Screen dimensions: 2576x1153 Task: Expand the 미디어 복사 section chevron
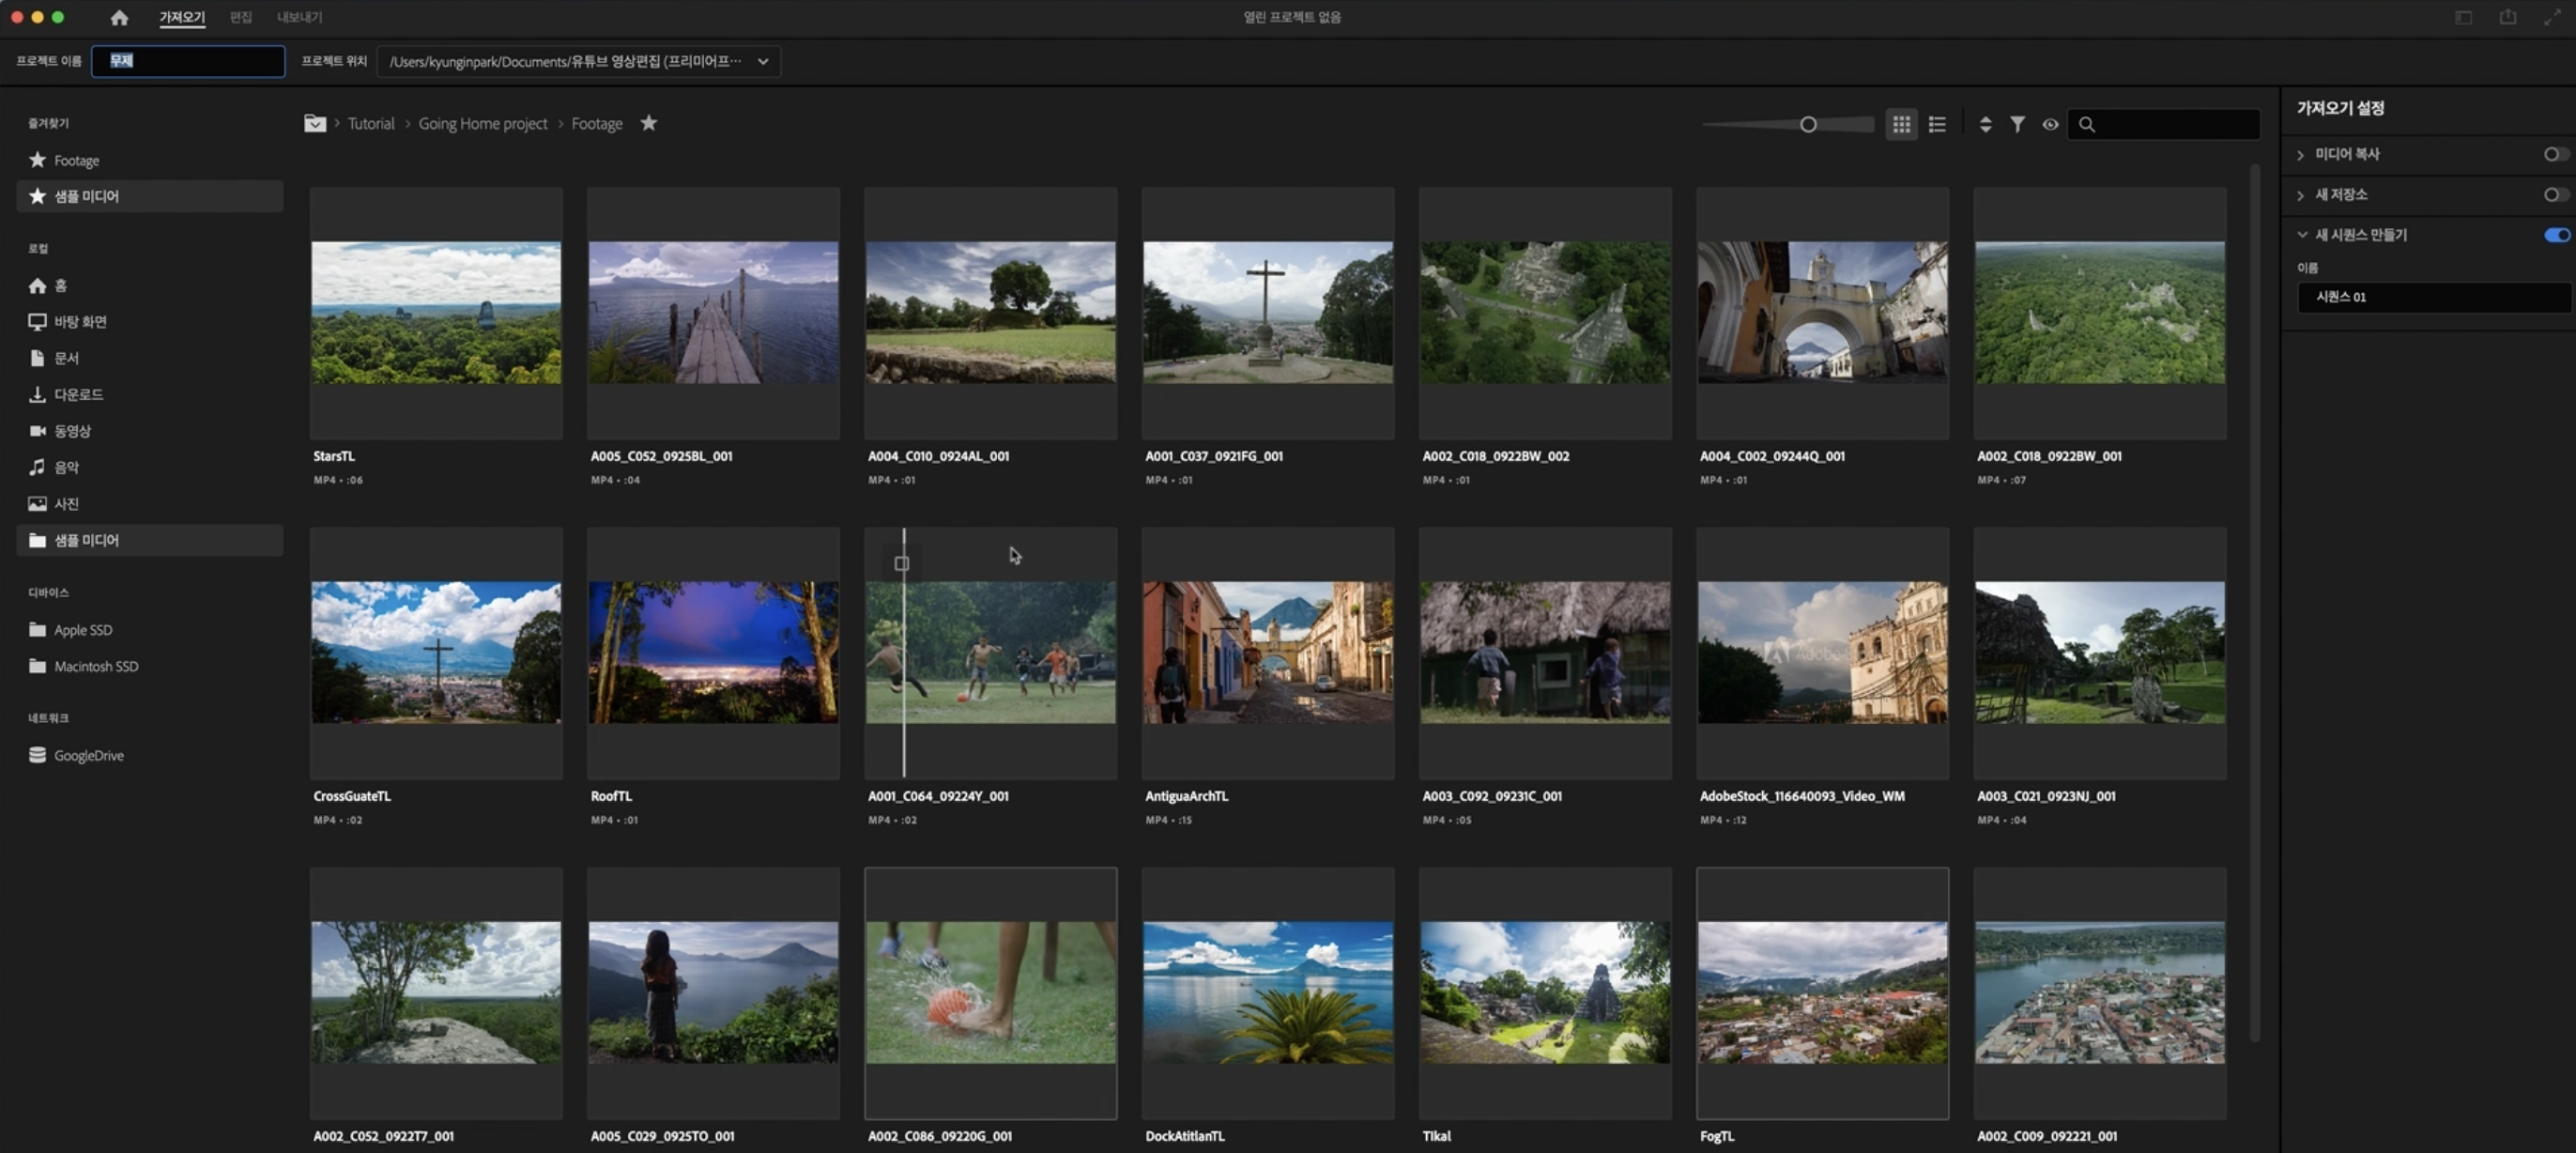pyautogui.click(x=2301, y=155)
